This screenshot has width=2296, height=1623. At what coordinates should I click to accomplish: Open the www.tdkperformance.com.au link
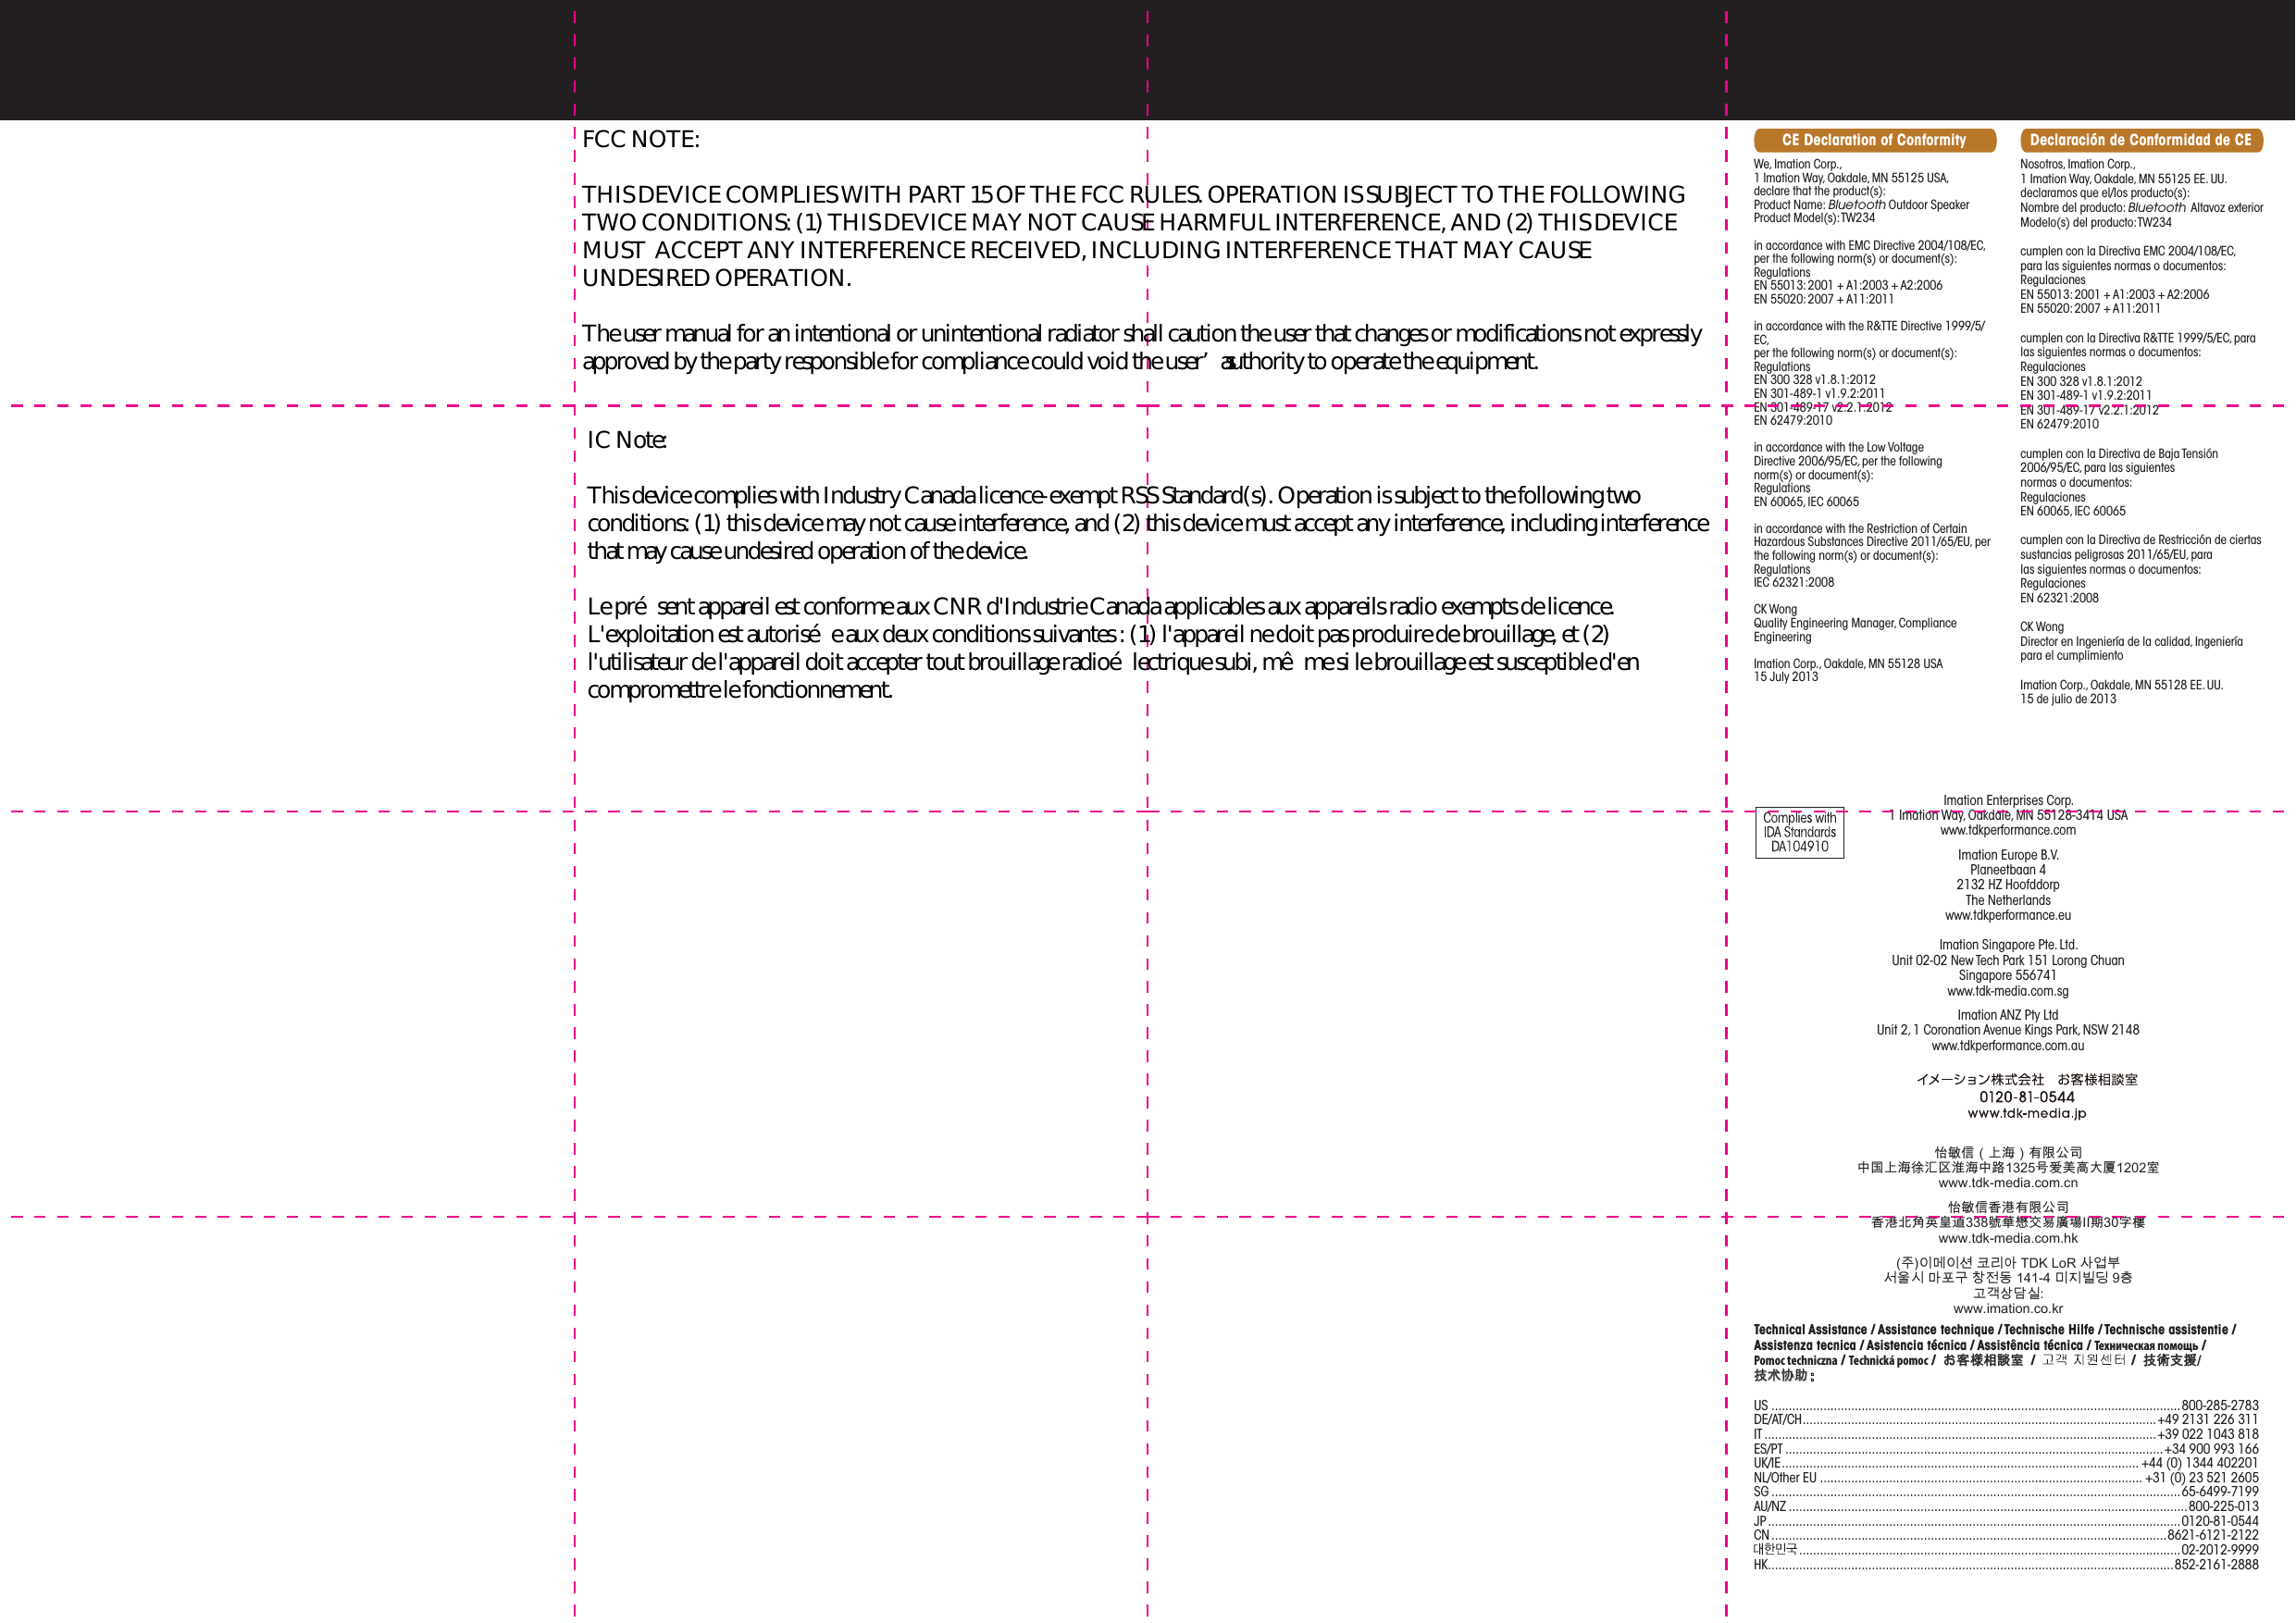point(2007,1046)
